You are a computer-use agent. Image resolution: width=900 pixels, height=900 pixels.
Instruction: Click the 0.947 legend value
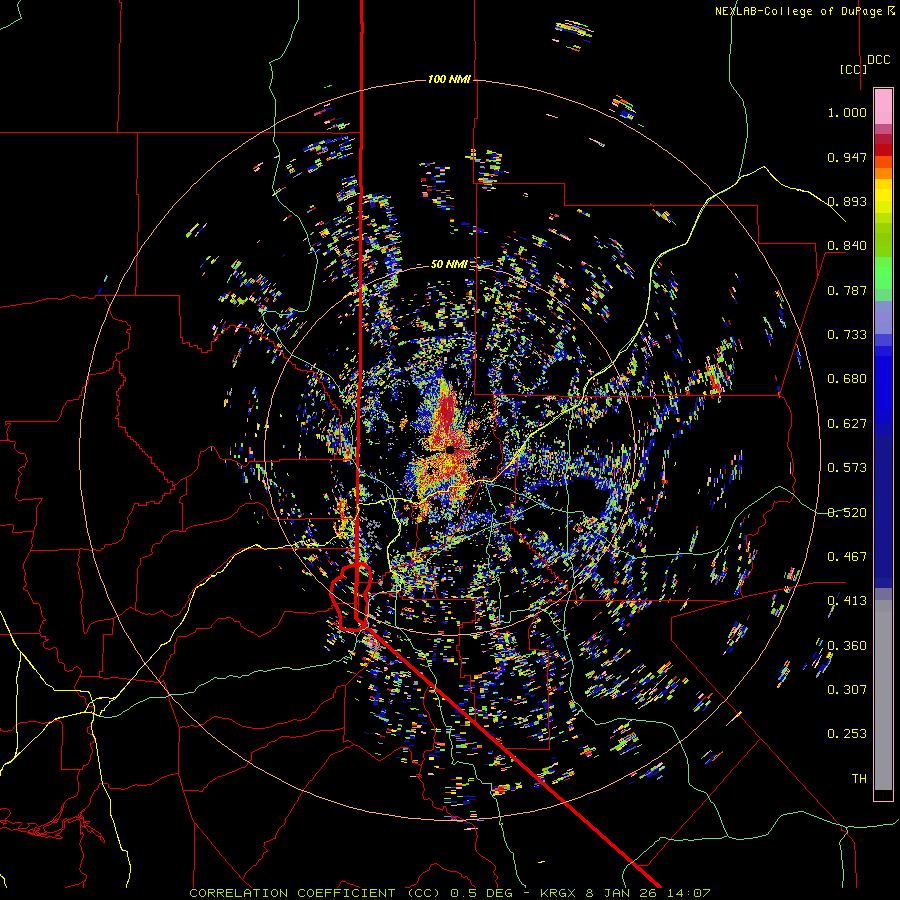pos(847,157)
